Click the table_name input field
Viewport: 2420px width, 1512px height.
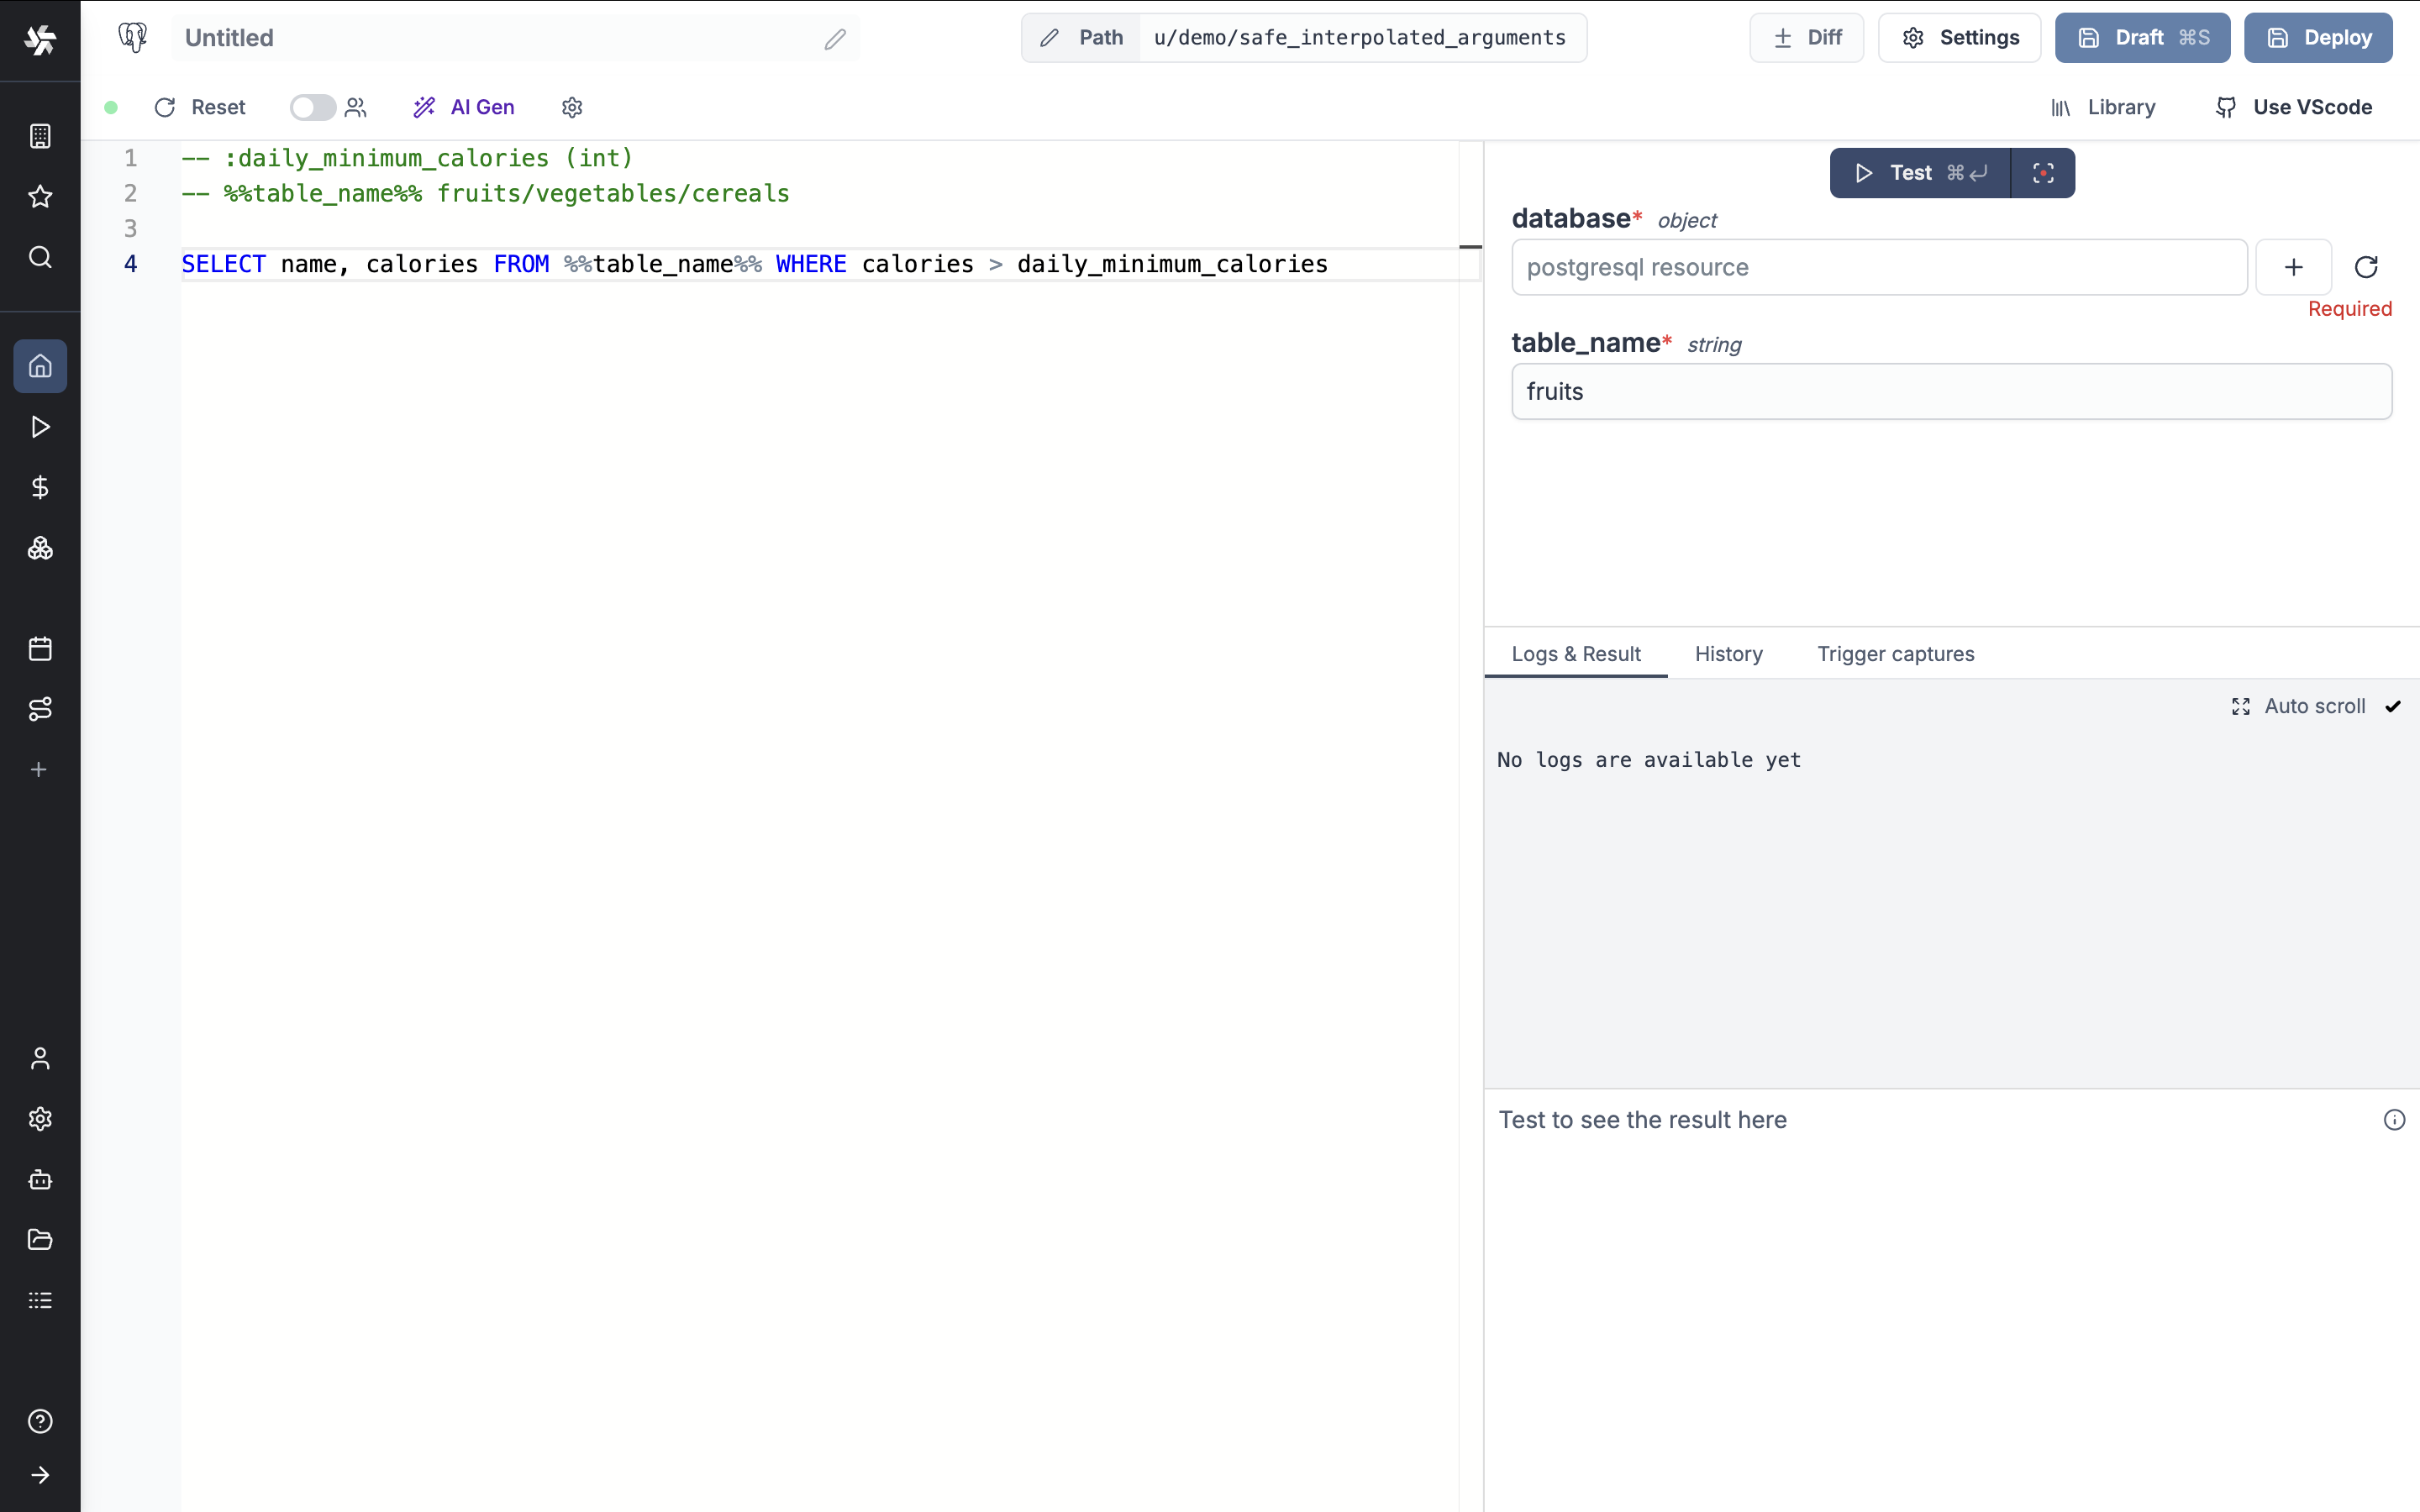[x=1951, y=391]
